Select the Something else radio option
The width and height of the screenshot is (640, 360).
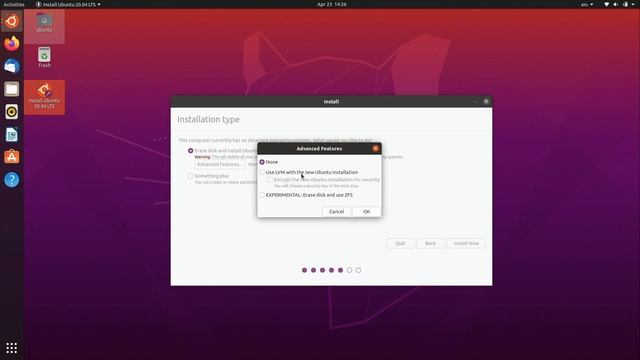(x=191, y=176)
